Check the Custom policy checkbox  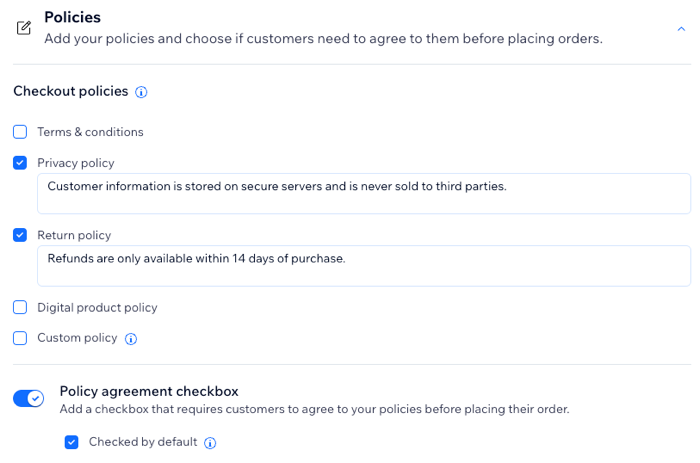pos(20,338)
